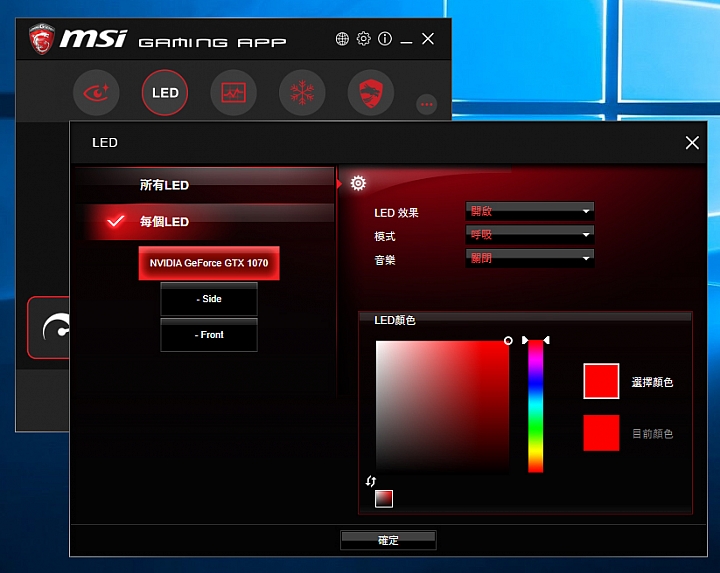Open the hardware monitor graph icon
This screenshot has height=573, width=720.
233,93
